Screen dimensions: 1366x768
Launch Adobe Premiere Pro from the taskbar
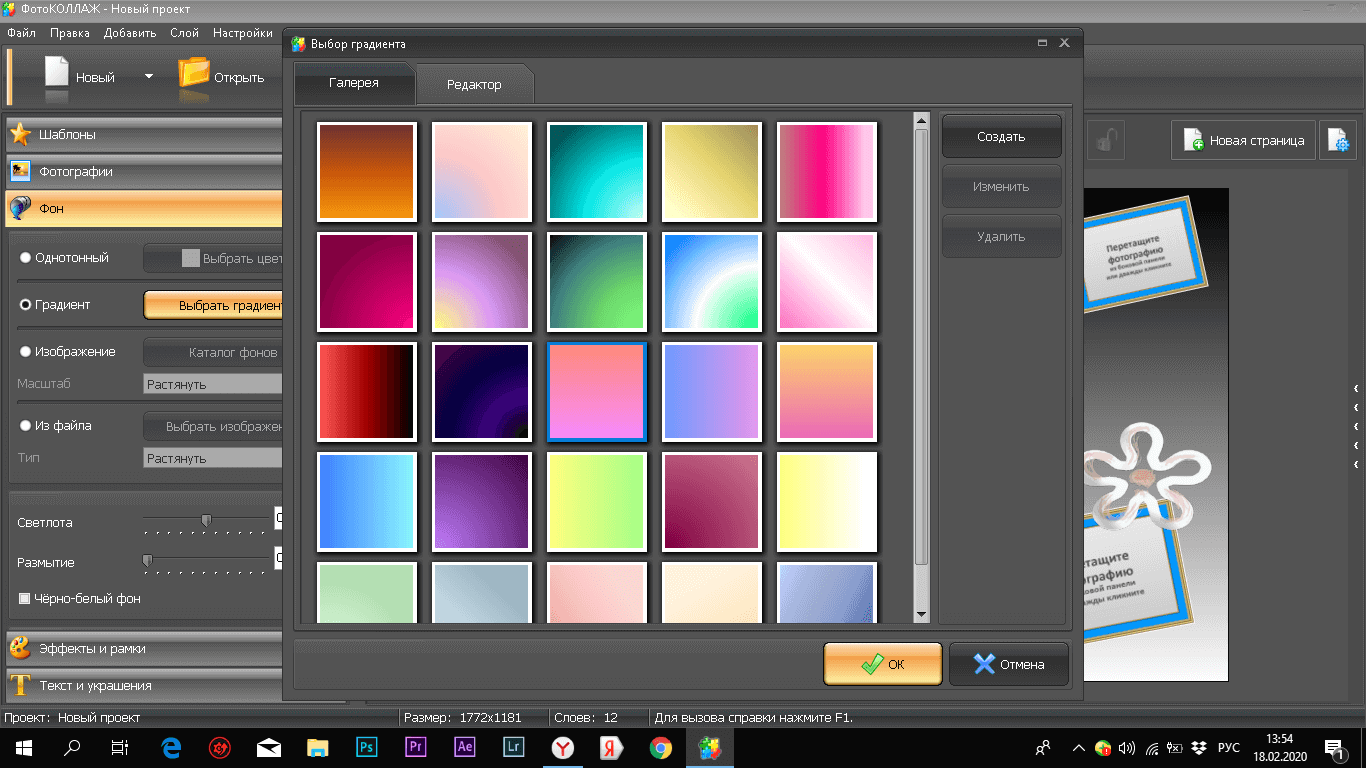pyautogui.click(x=415, y=747)
